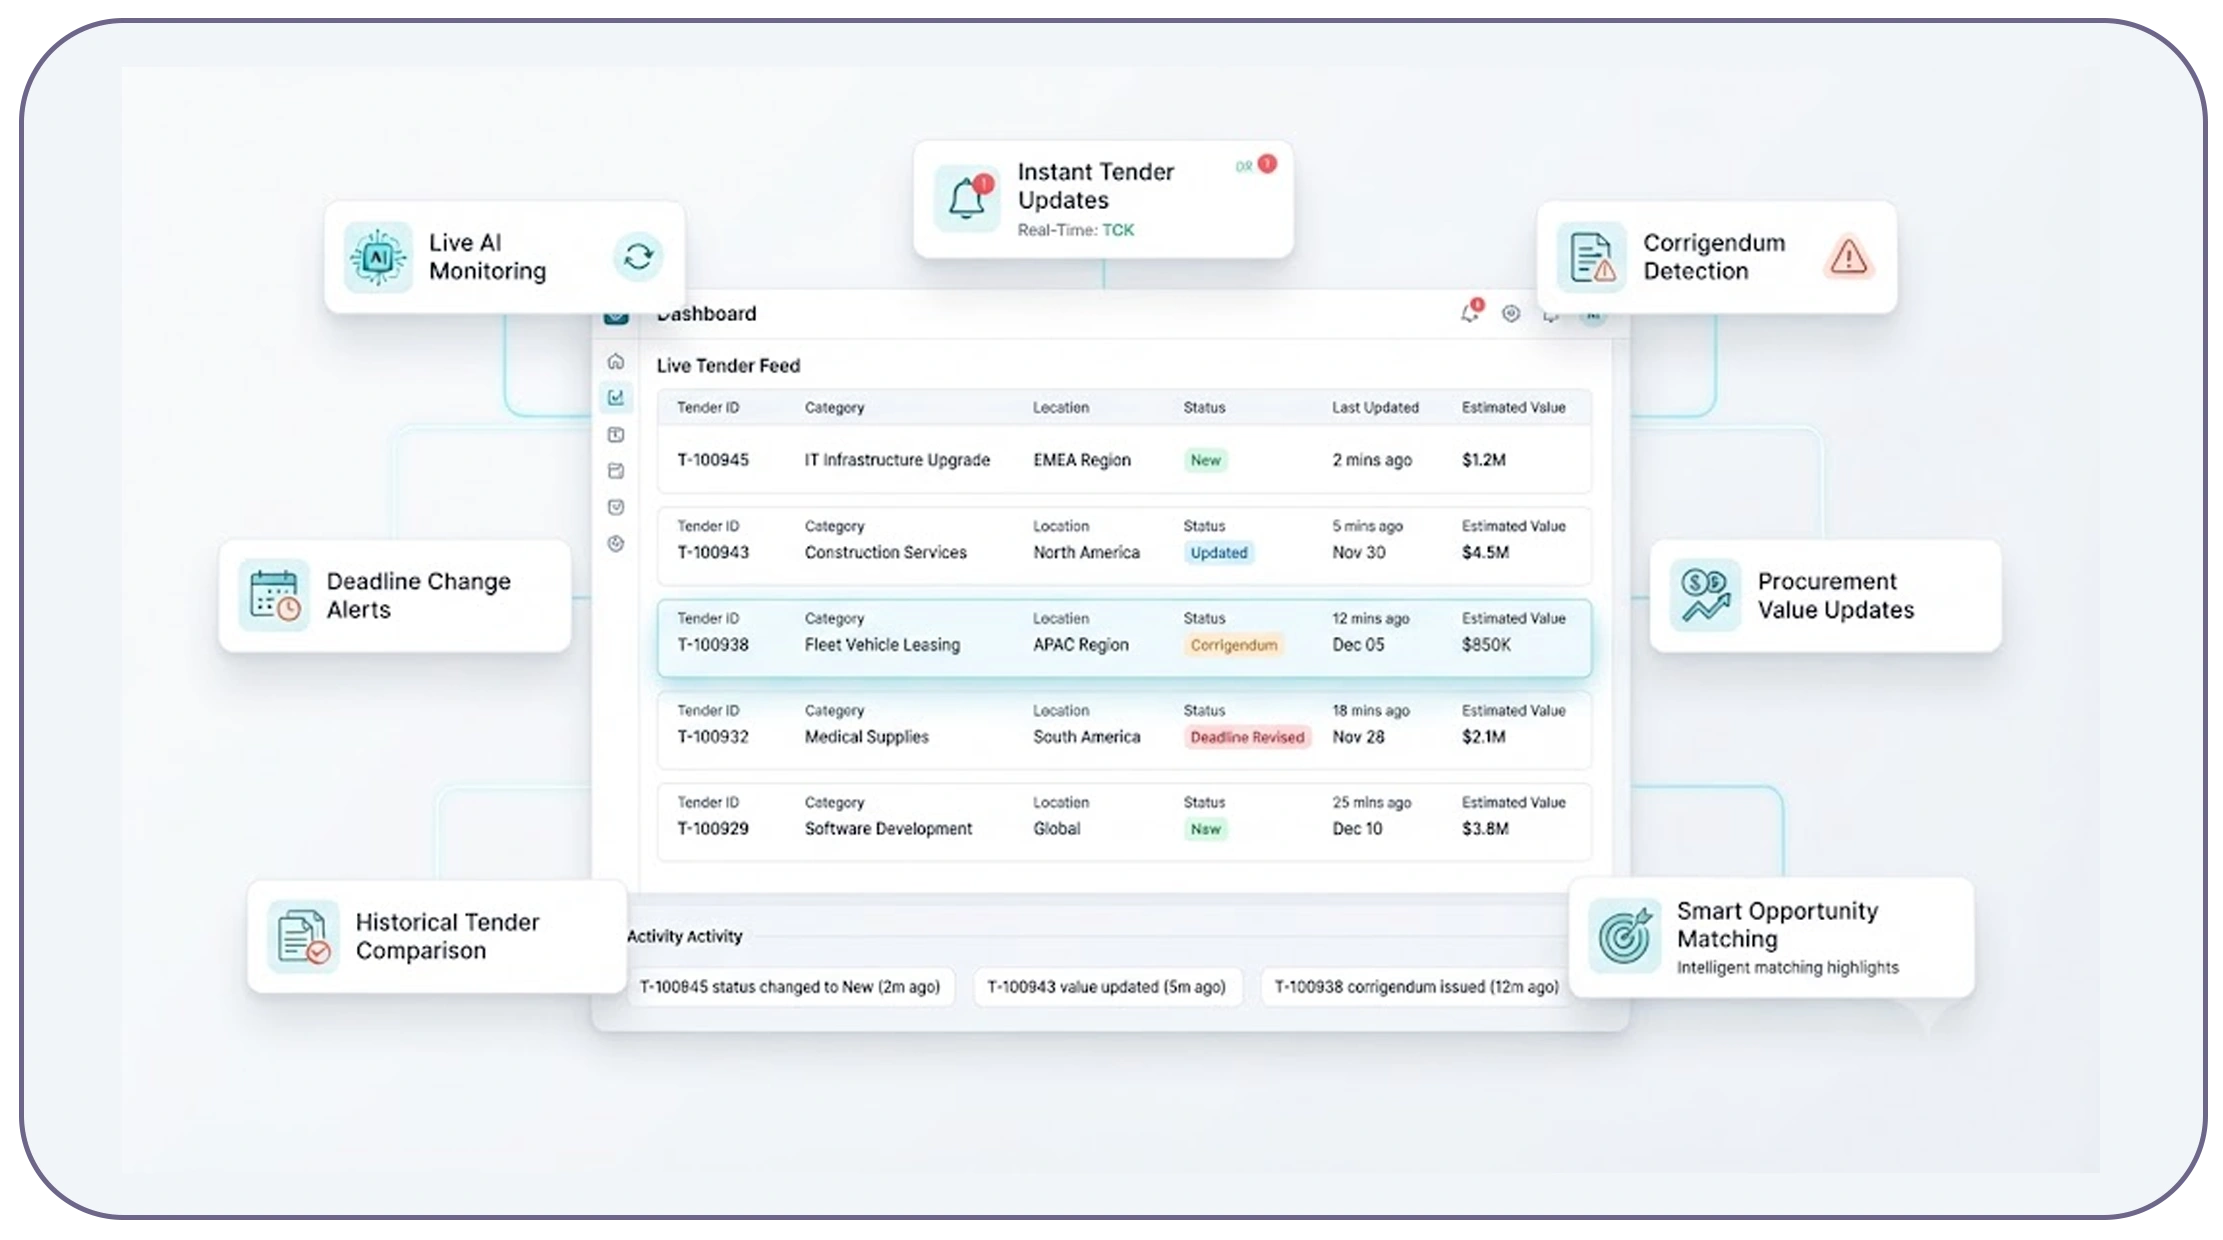
Task: Click the bottom sidebar circular icon
Action: pos(616,544)
